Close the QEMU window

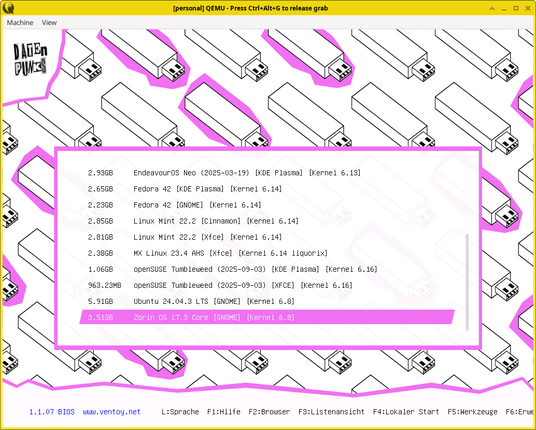tap(528, 8)
